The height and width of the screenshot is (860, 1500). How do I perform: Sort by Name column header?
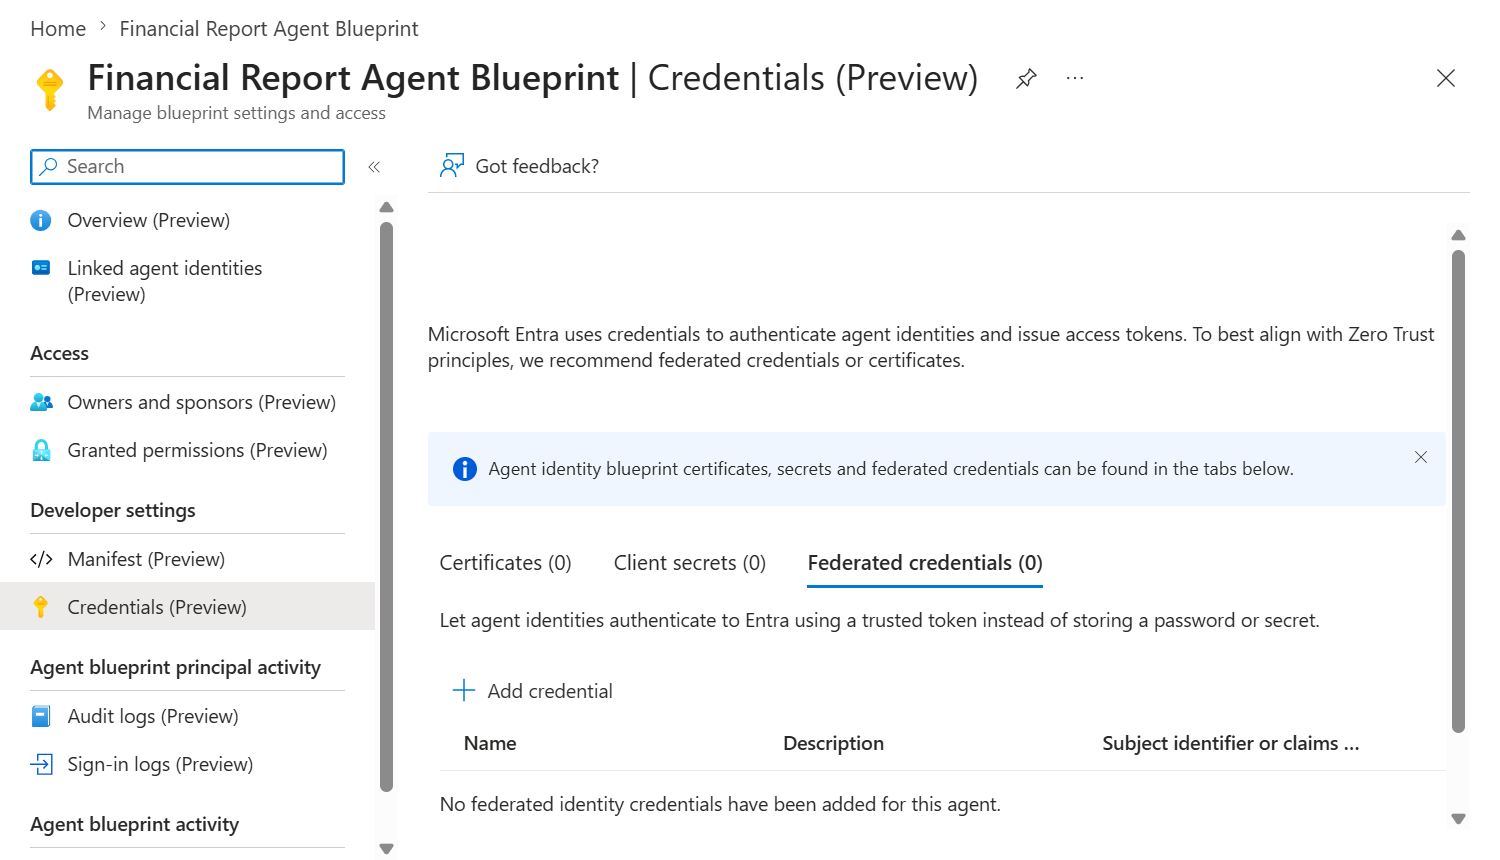(490, 743)
